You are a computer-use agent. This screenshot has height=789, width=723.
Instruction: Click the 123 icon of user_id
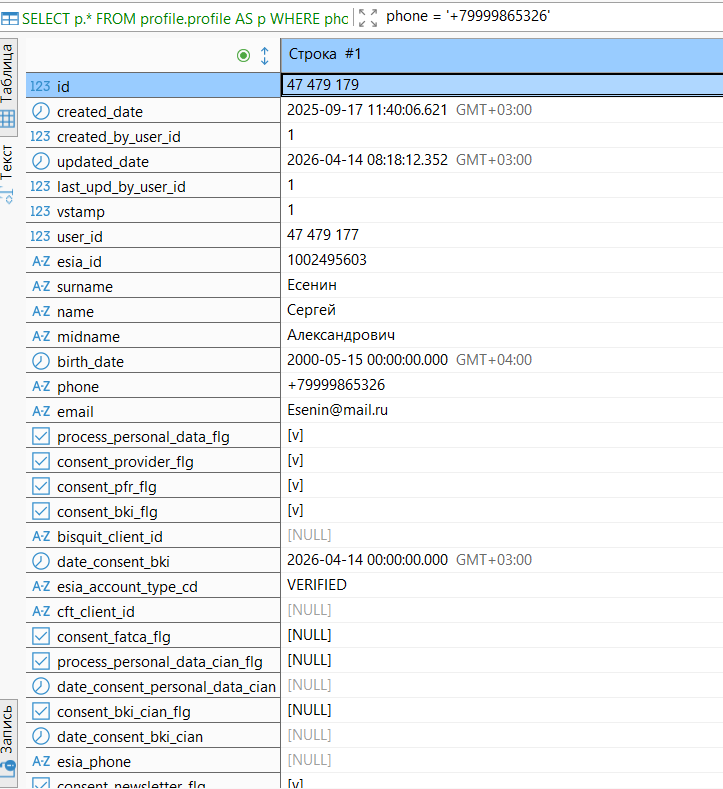[40, 236]
